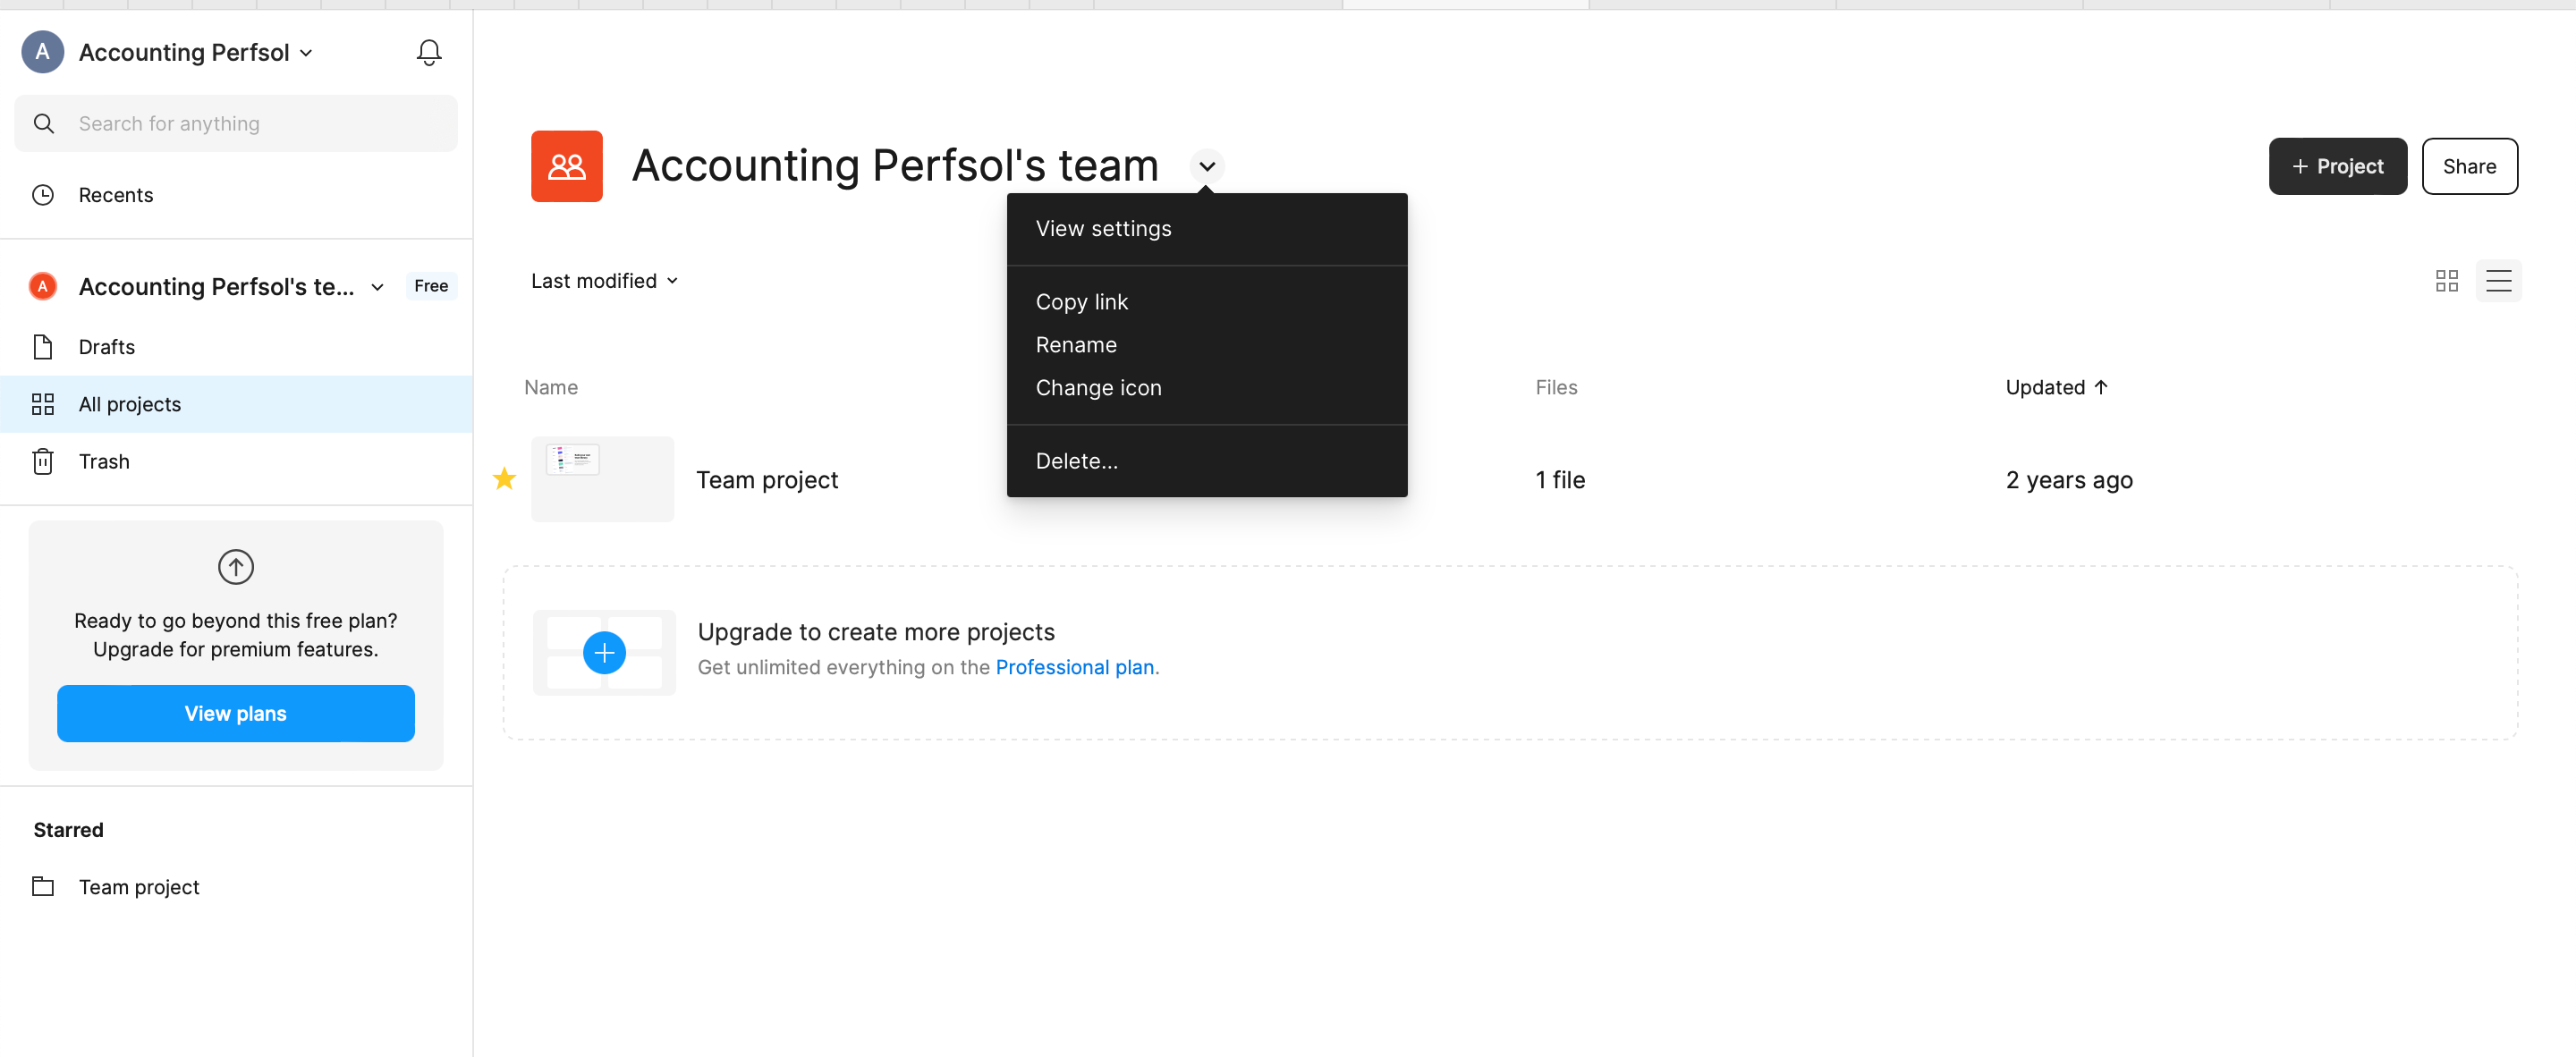Choose Copy link from the menu
Image resolution: width=2576 pixels, height=1057 pixels.
[x=1207, y=302]
